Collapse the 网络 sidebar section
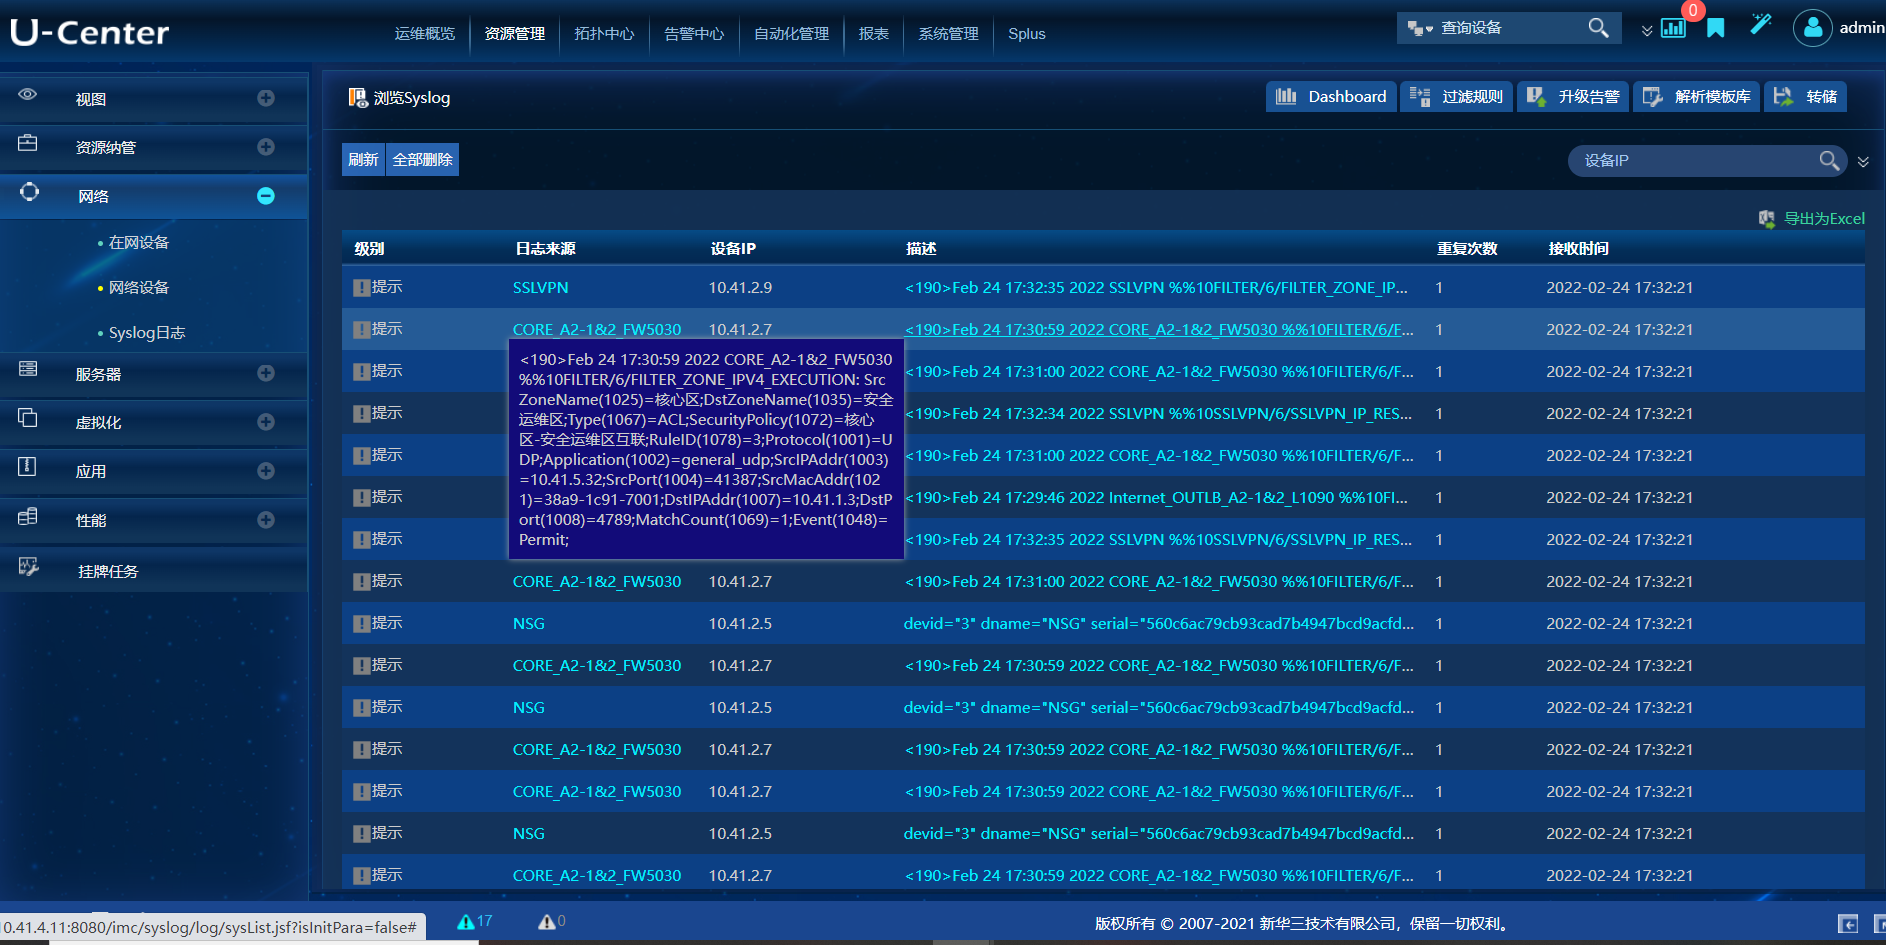Screen dimensions: 1886x945 click(266, 196)
